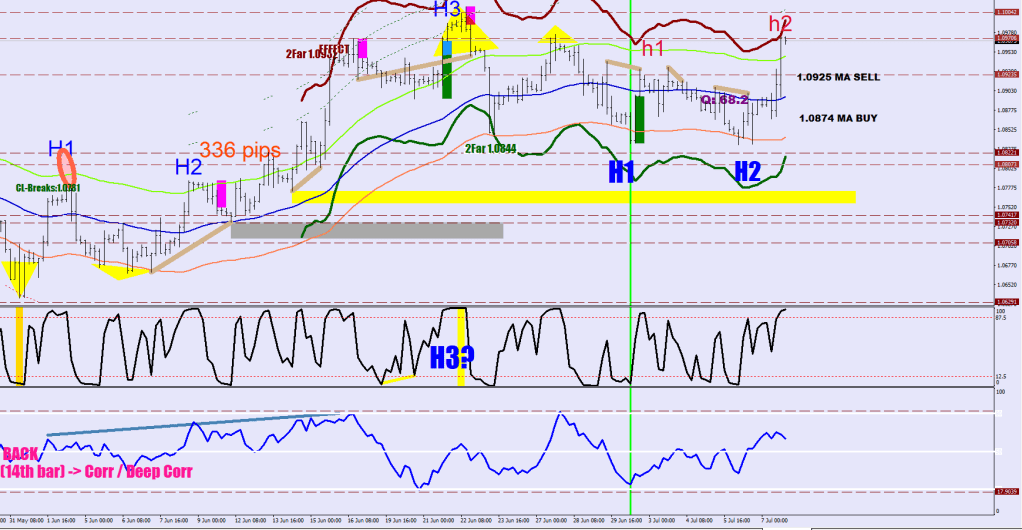
Task: Select the light-blue rectangle below H3
Action: tap(447, 49)
